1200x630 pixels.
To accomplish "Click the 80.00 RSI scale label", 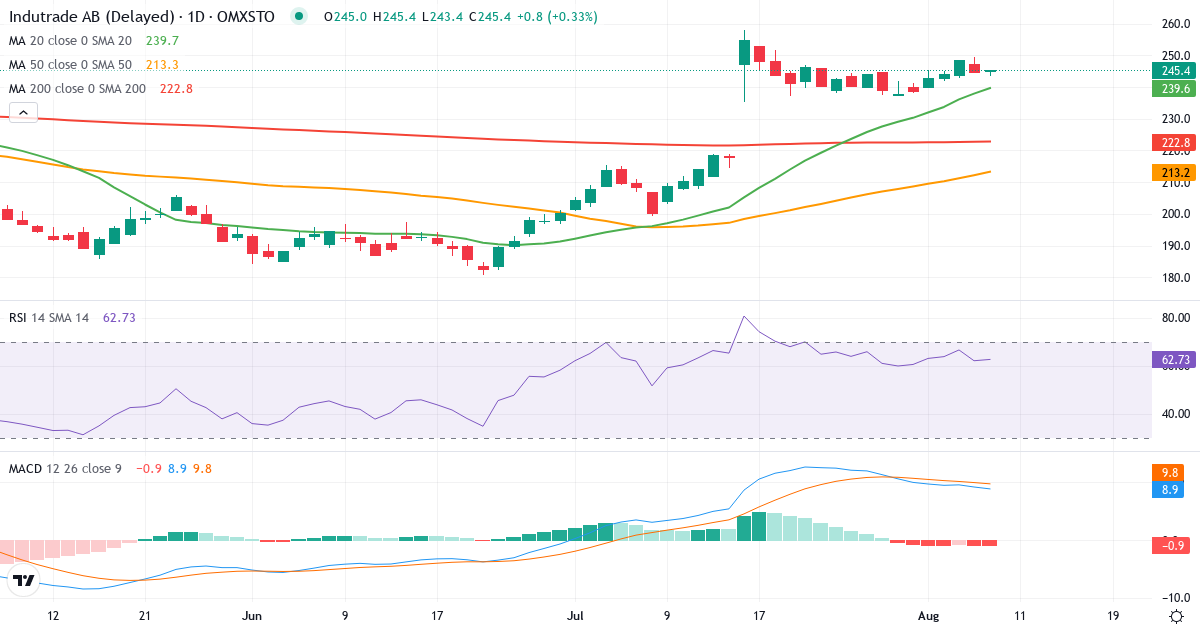I will coord(1177,318).
